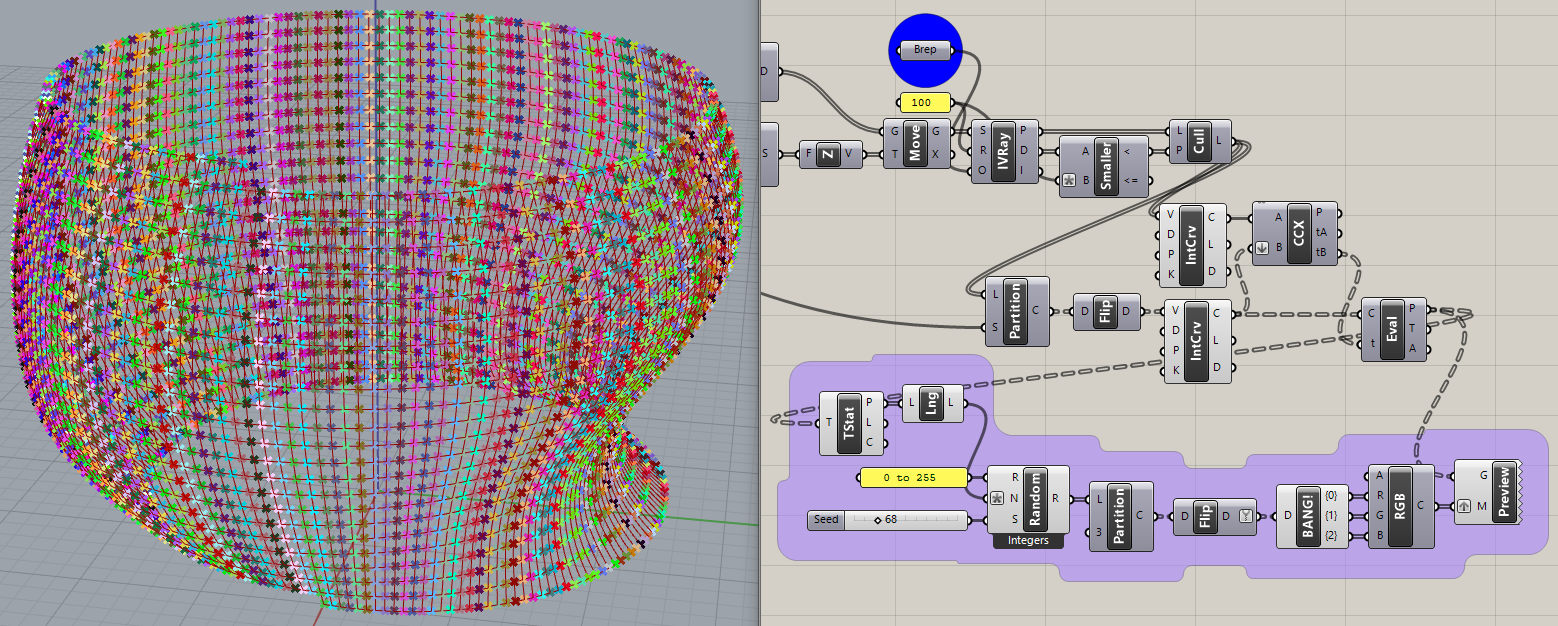Click the {0} output of BANG!
This screenshot has width=1558, height=626.
(x=1331, y=495)
